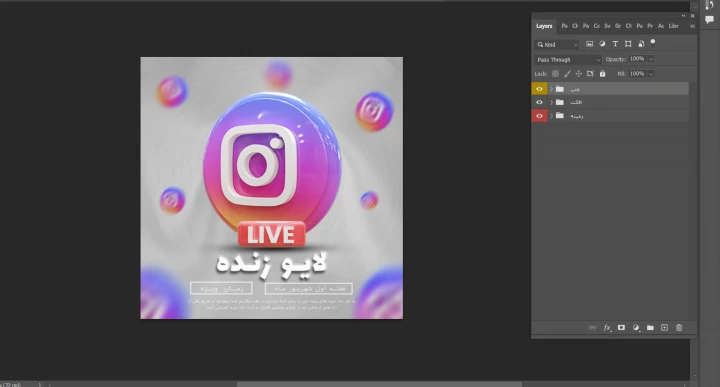Click the horizontal scrollbar thumb
720x387 pixels.
click(379, 385)
